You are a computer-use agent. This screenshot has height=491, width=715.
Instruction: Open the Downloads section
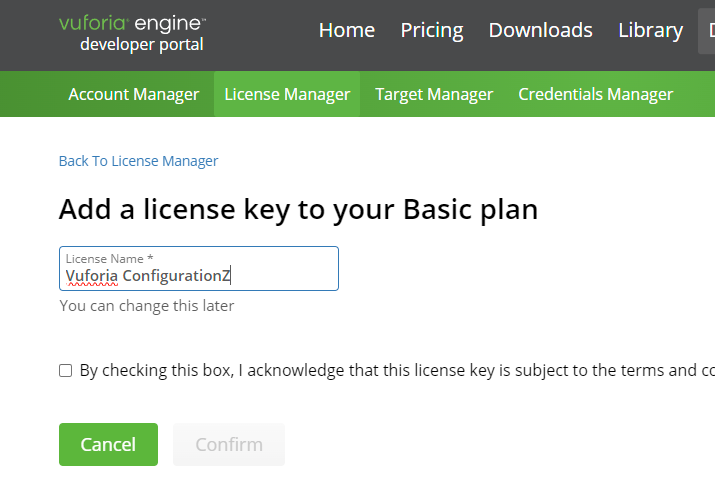[540, 31]
